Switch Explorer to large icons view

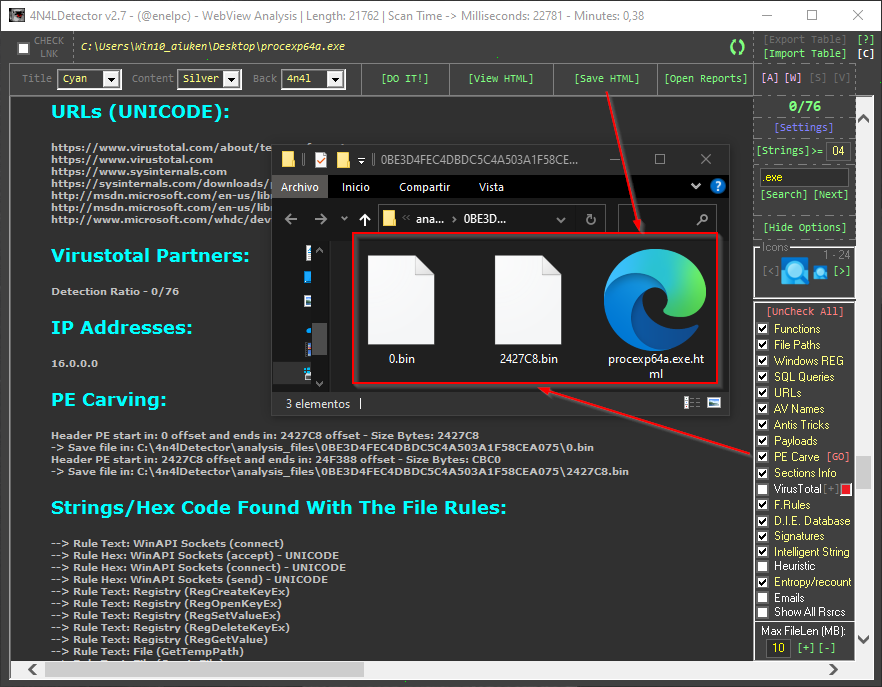[x=714, y=402]
